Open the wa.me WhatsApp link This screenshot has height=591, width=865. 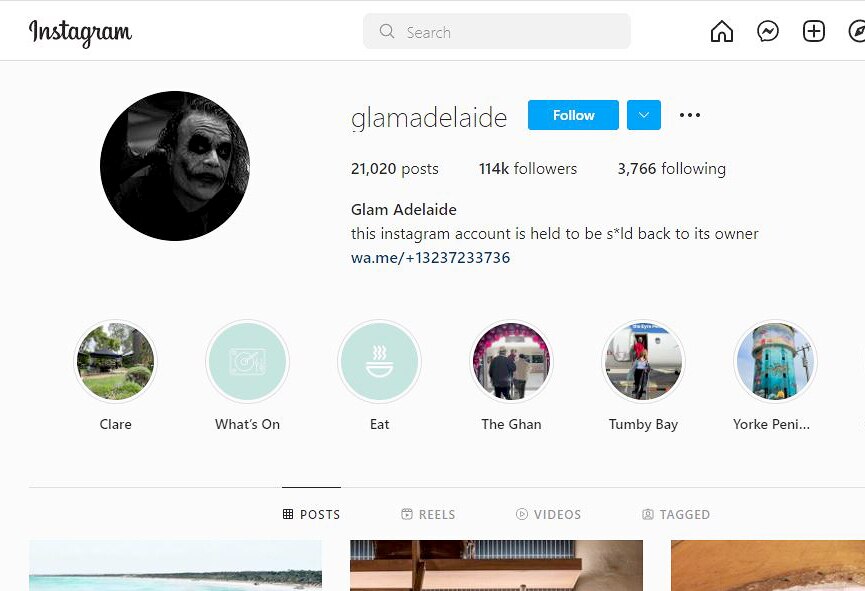430,258
